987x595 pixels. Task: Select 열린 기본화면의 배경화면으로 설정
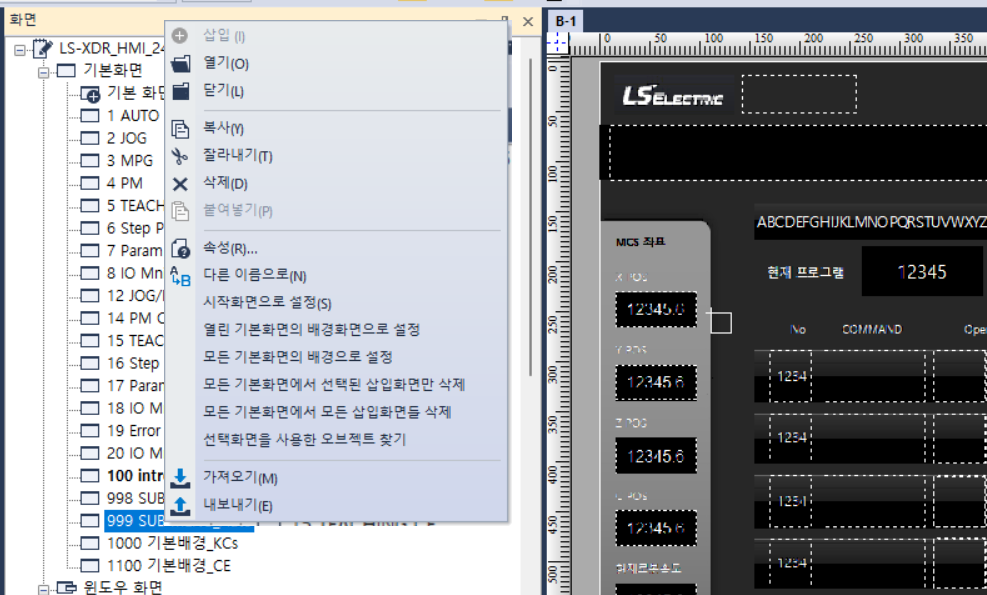pyautogui.click(x=312, y=330)
